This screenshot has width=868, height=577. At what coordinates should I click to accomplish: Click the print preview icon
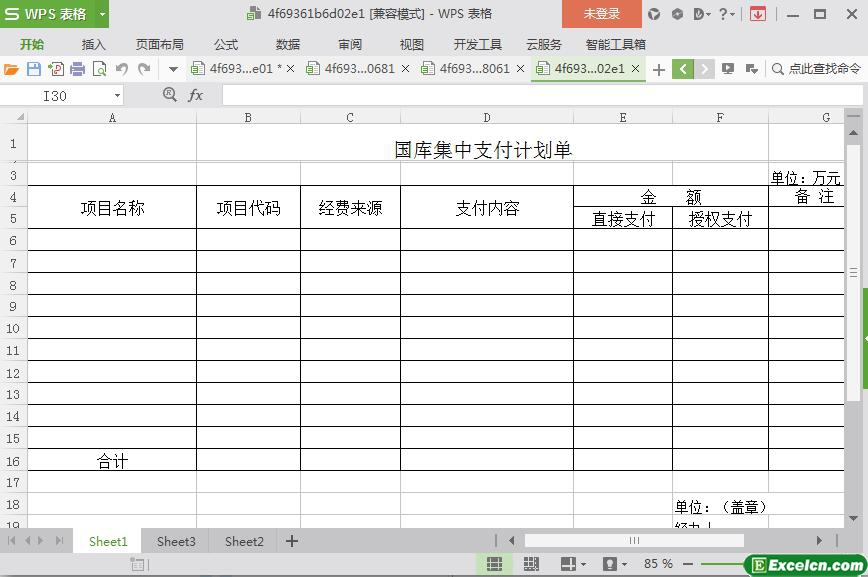(99, 69)
